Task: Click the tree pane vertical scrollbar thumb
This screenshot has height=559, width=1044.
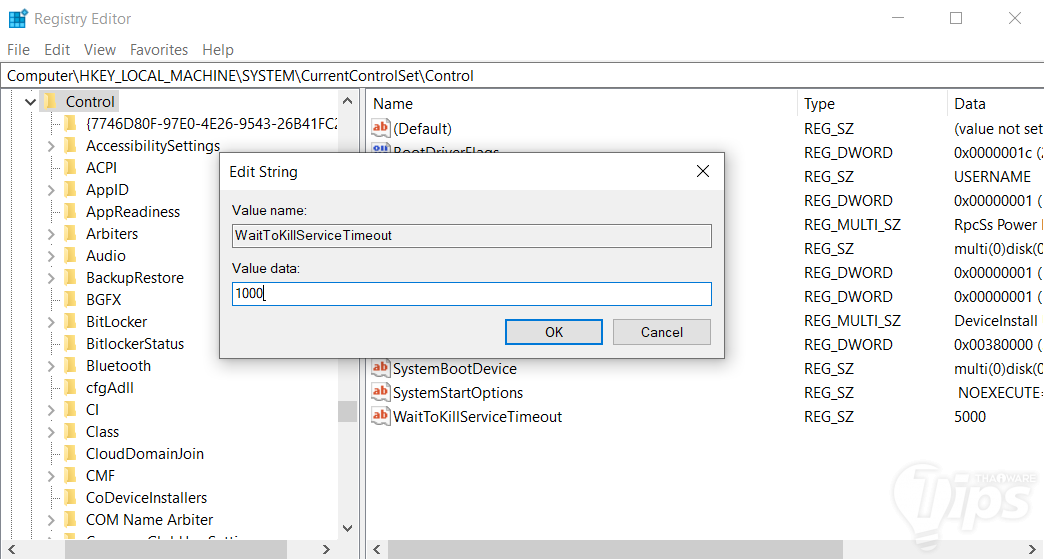Action: 347,411
